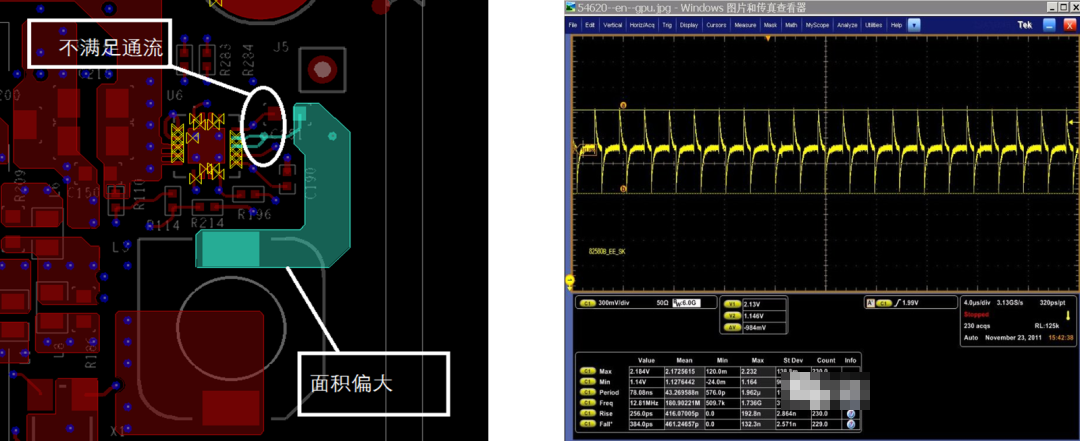1080x441 pixels.
Task: Expand the dropdown arrow next to Help
Action: point(913,24)
